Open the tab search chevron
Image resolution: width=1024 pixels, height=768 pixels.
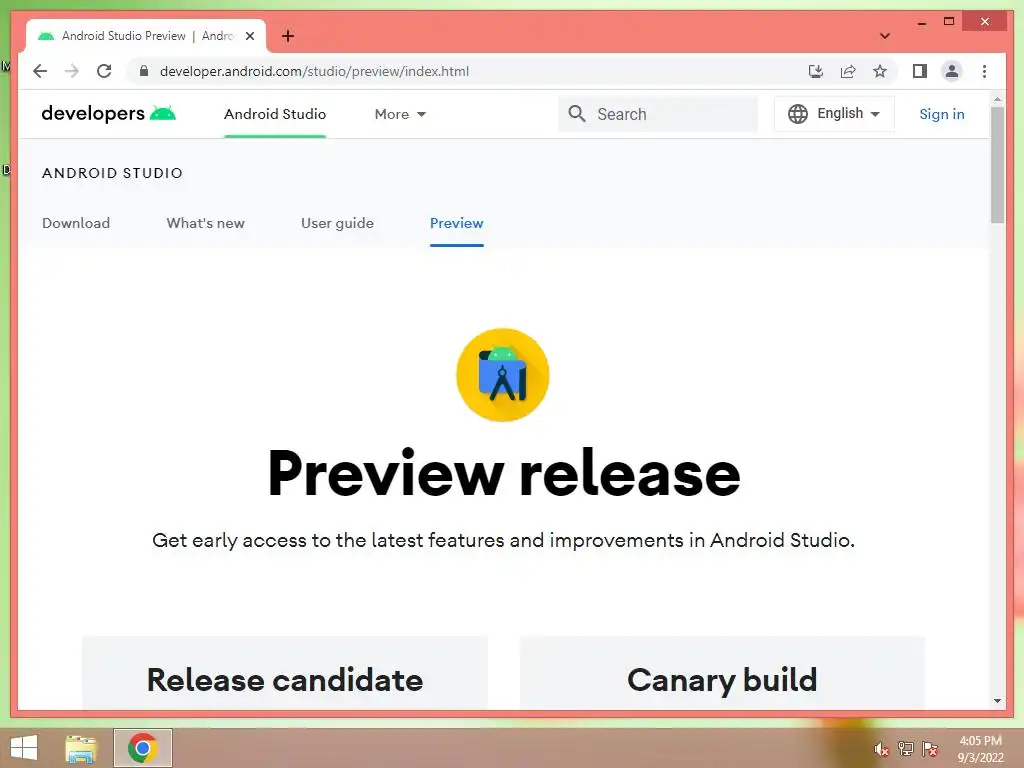885,36
